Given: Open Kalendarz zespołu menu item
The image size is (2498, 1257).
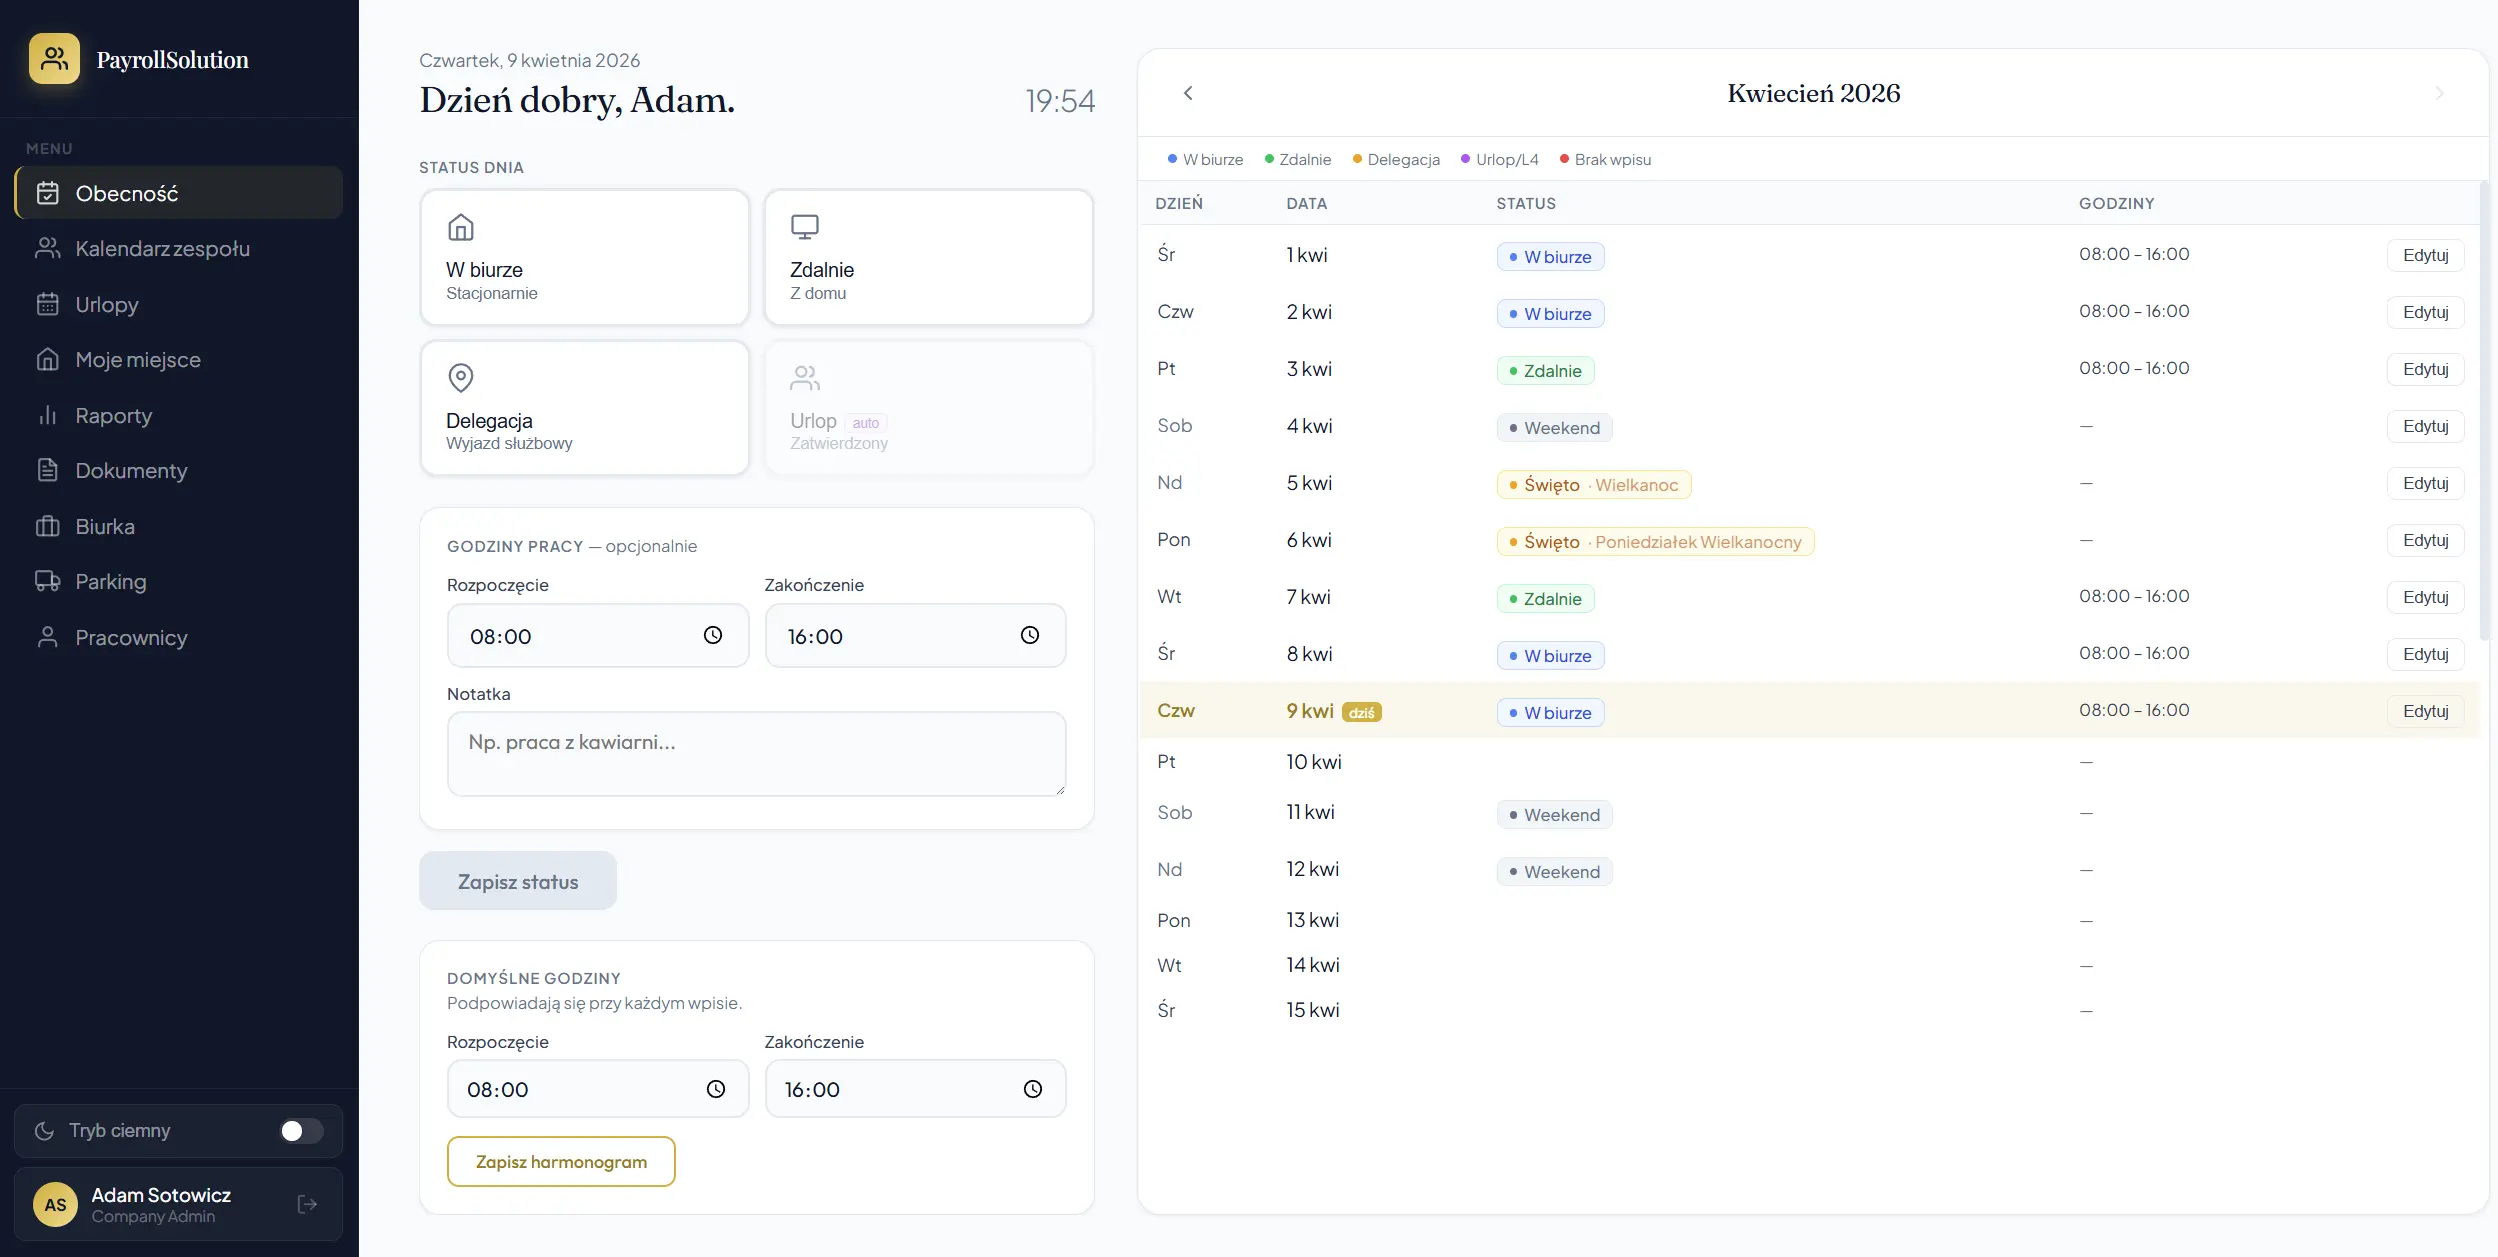Looking at the screenshot, I should click(x=162, y=248).
